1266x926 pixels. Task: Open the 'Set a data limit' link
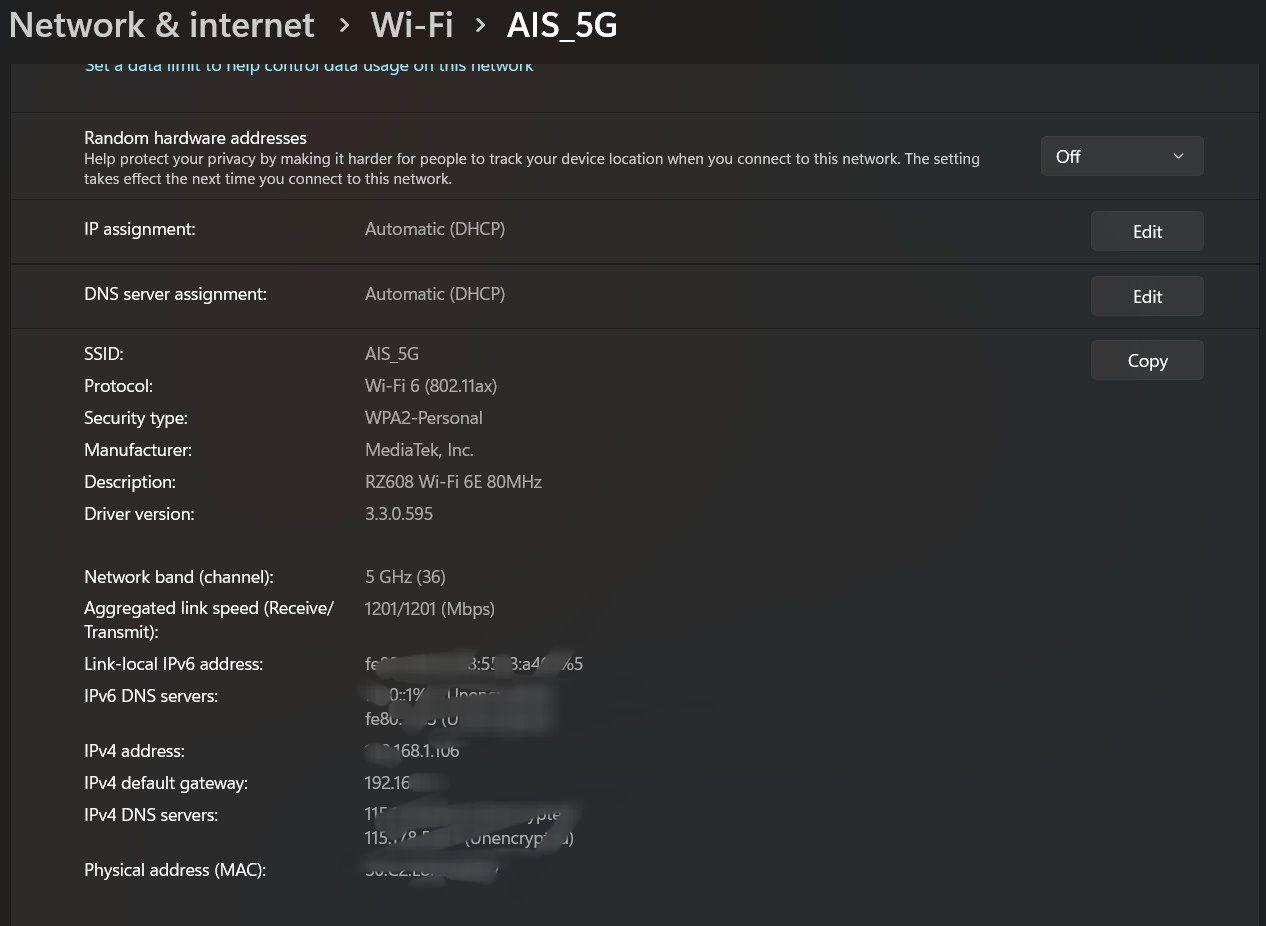[309, 66]
